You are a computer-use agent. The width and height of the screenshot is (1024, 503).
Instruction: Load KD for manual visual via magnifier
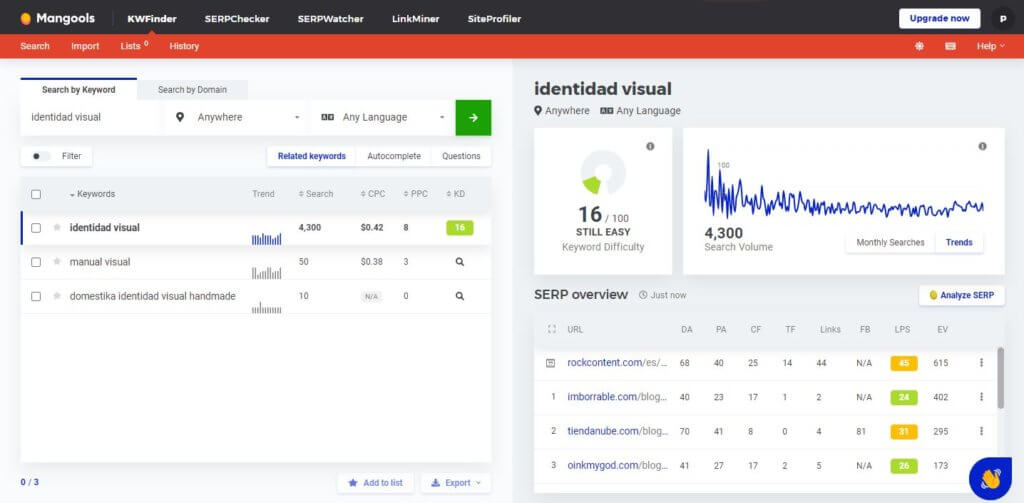460,261
